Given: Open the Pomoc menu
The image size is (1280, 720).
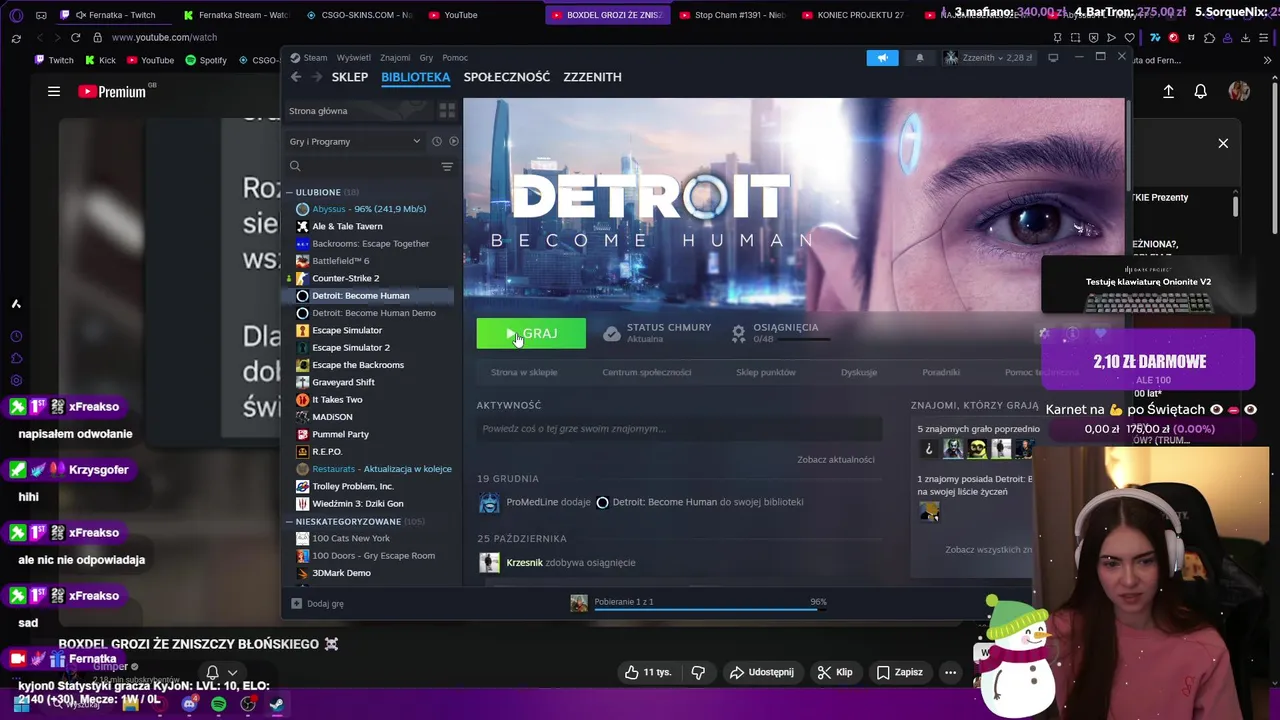Looking at the screenshot, I should (x=455, y=58).
